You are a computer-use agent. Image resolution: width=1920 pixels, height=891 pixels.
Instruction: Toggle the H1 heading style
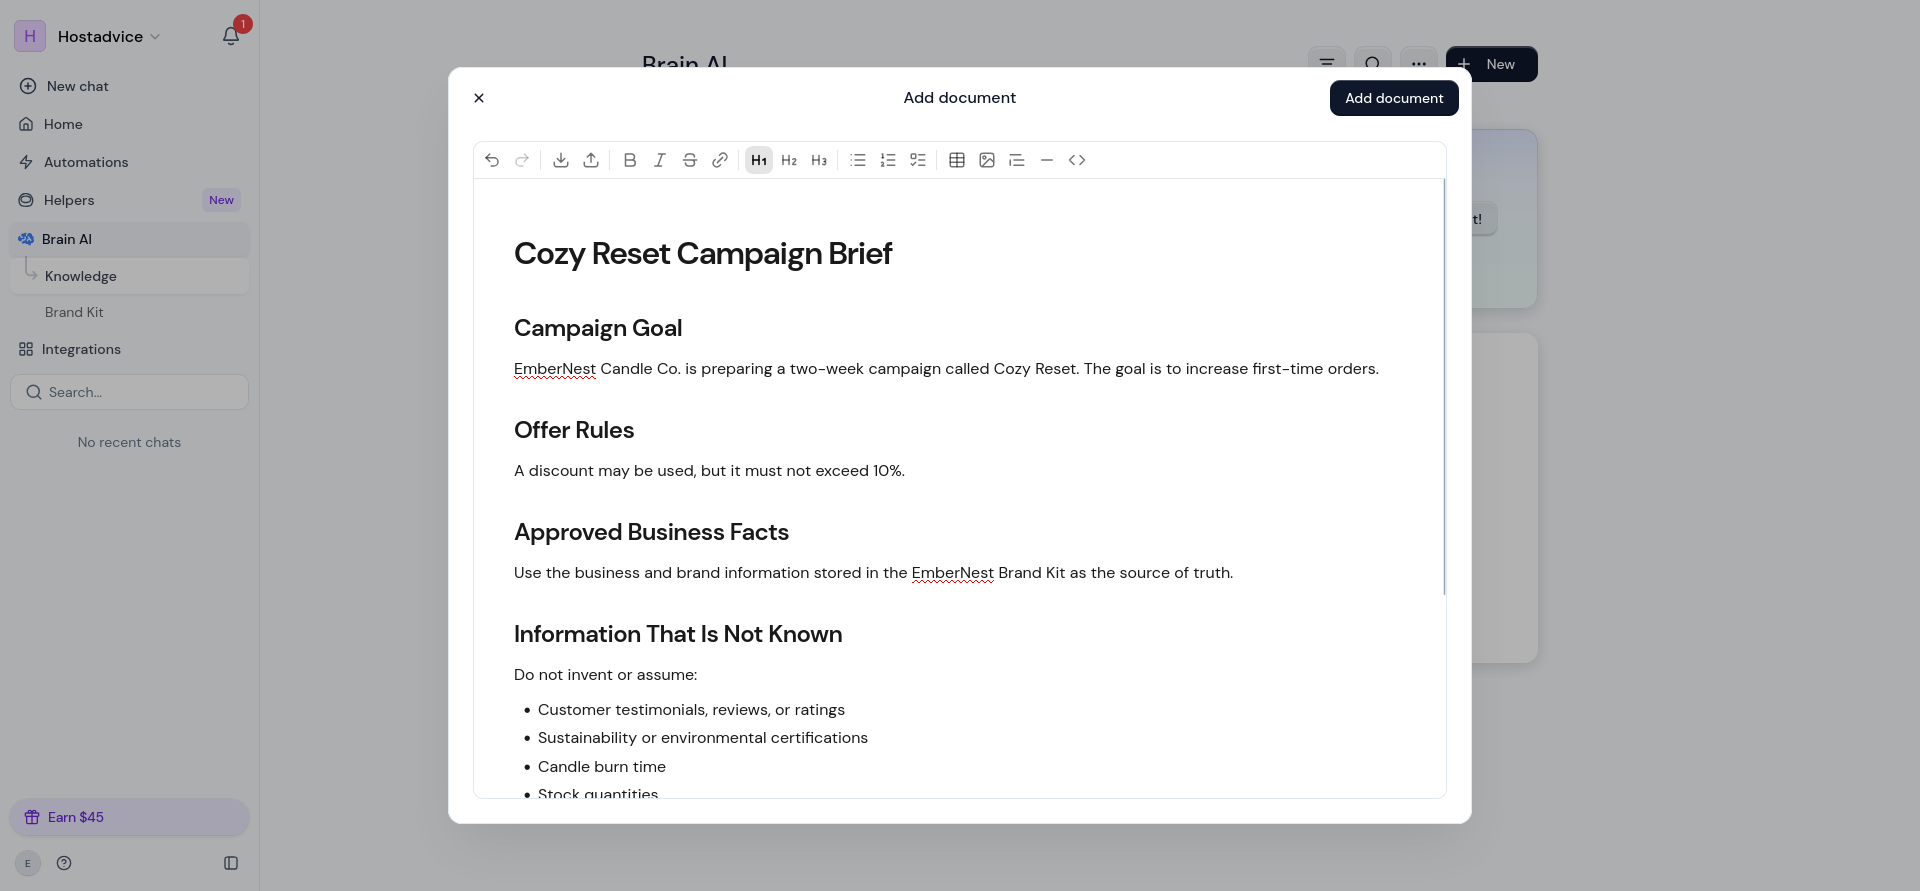pyautogui.click(x=759, y=160)
